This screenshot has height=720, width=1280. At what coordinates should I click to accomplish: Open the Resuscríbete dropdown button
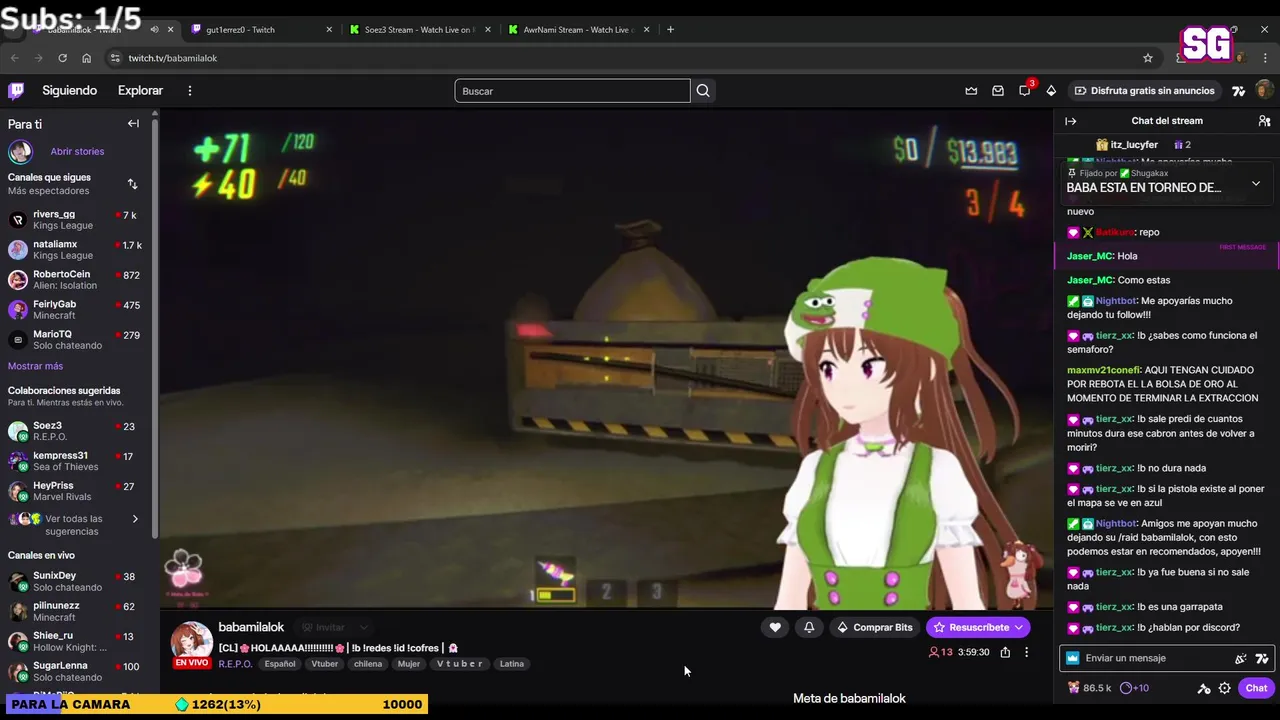[978, 627]
